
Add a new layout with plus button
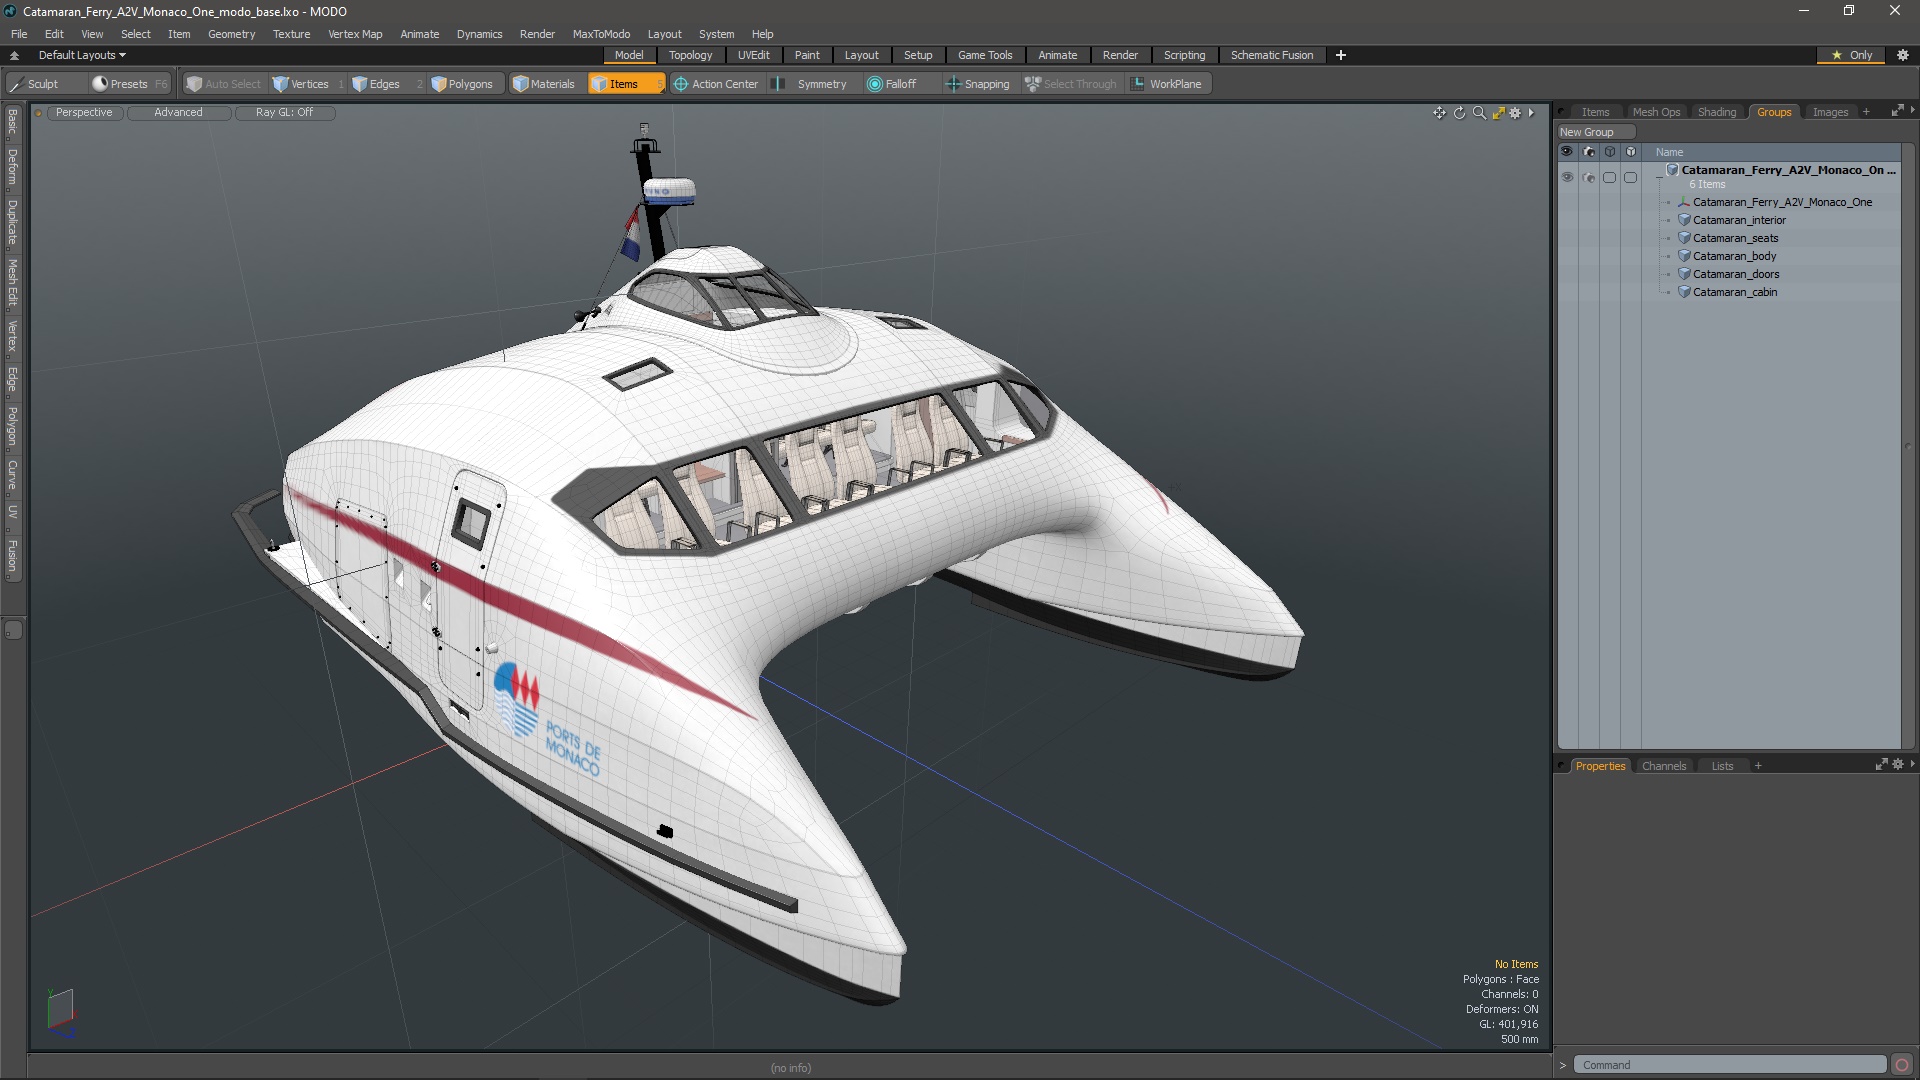click(1340, 55)
